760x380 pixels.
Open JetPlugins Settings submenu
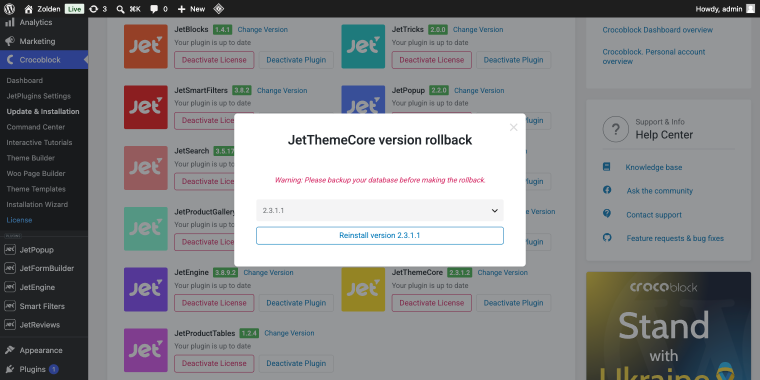38,96
